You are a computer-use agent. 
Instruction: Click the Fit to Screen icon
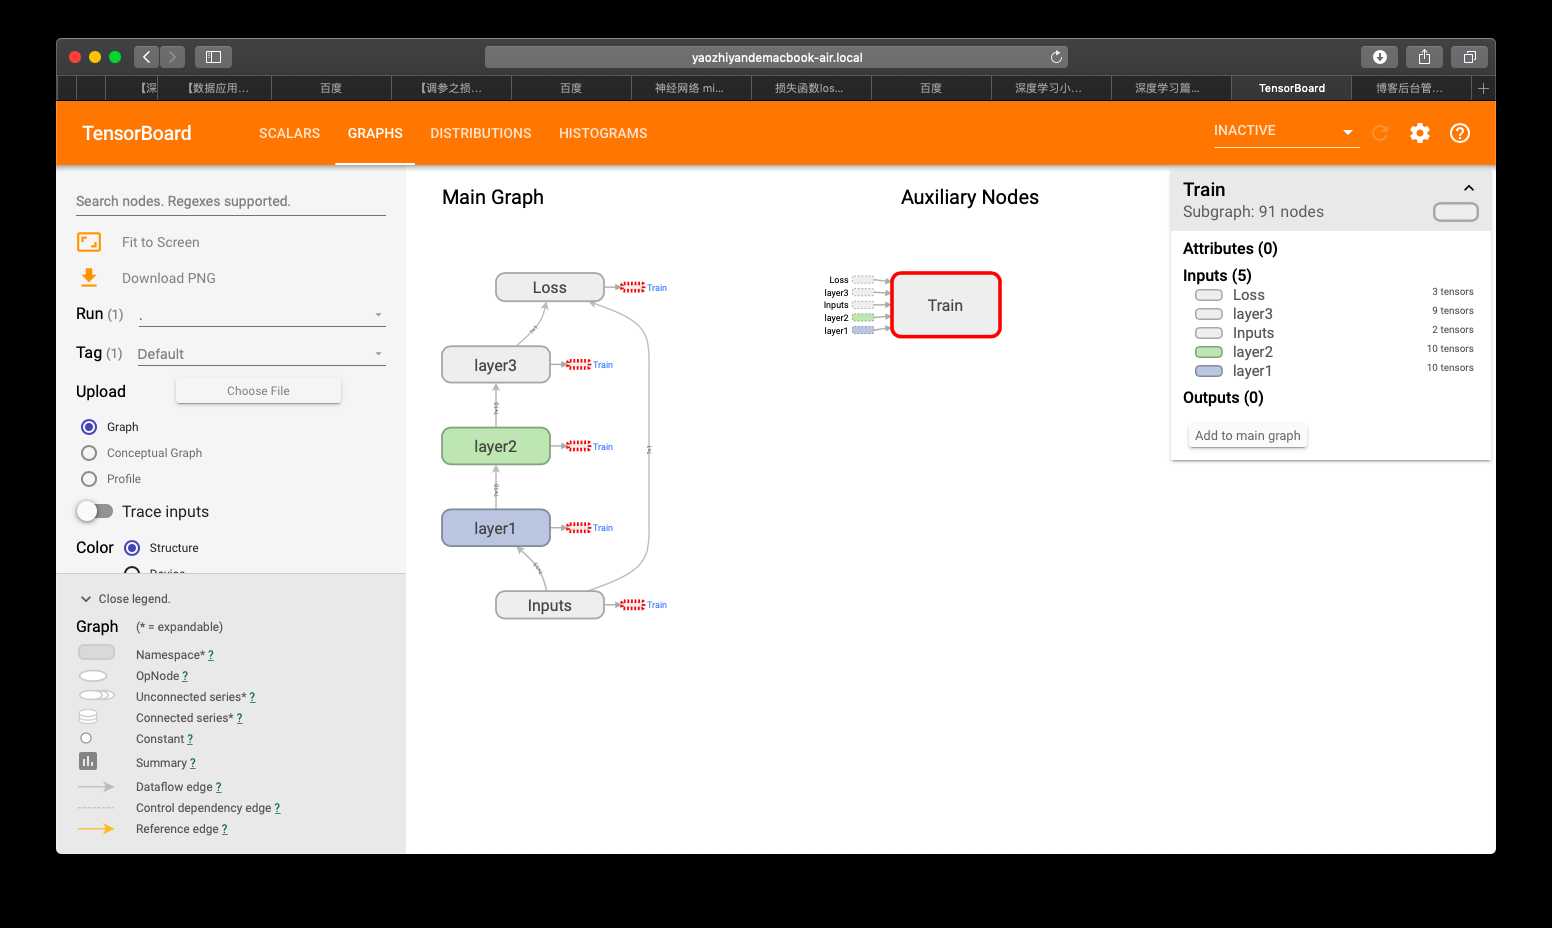pos(89,242)
